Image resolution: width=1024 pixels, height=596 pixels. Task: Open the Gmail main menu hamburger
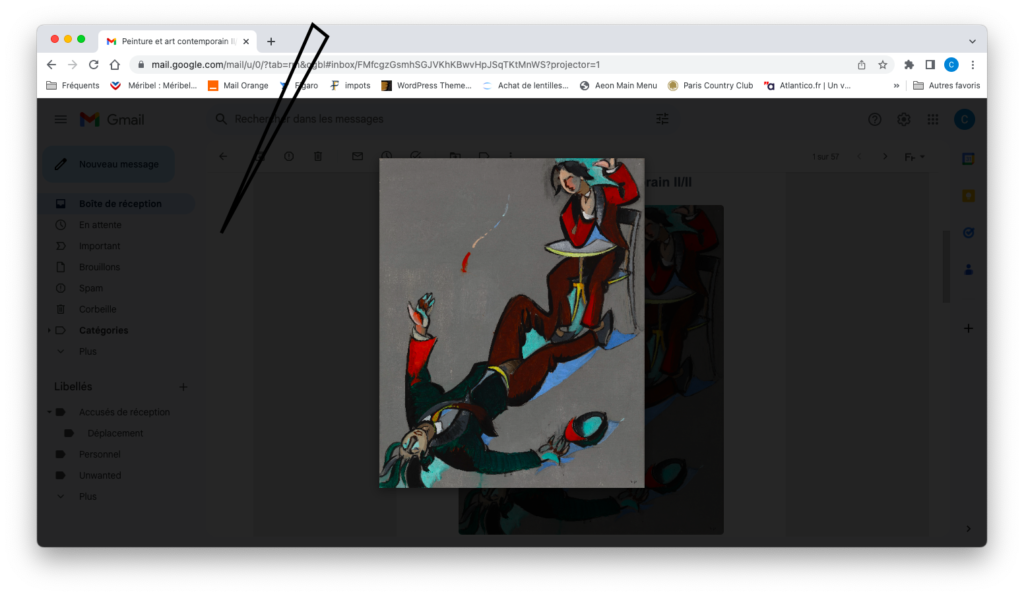(x=60, y=119)
